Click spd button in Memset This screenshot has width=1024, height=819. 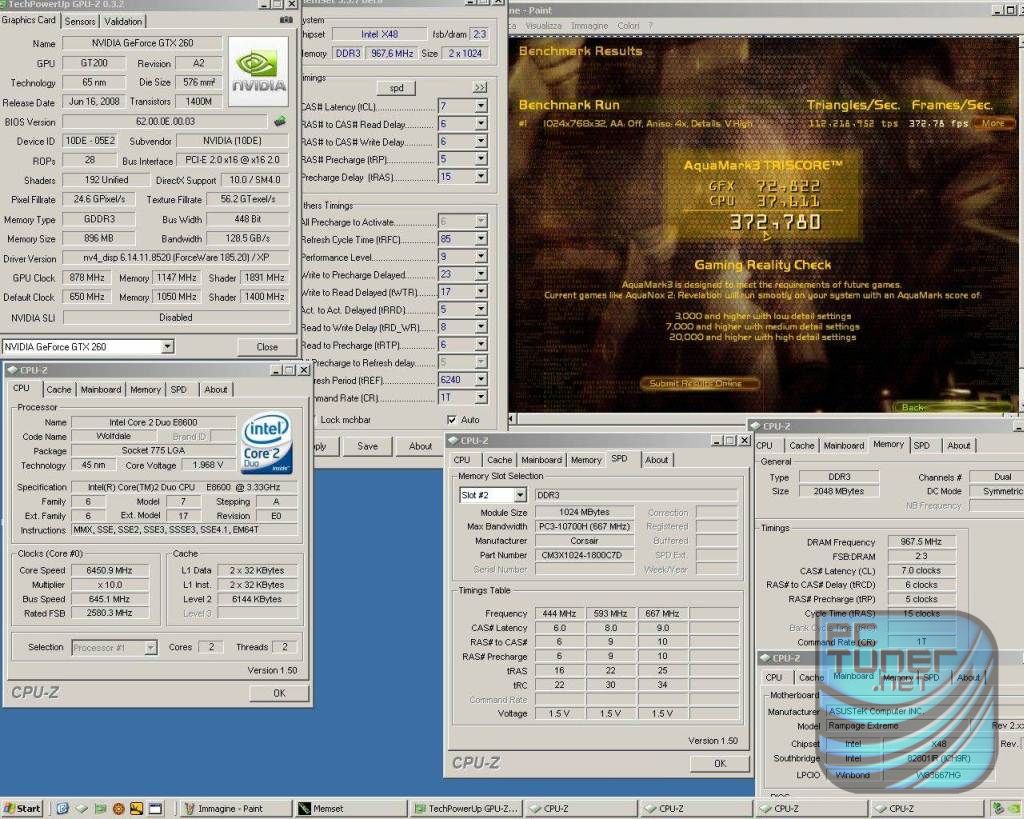click(396, 88)
